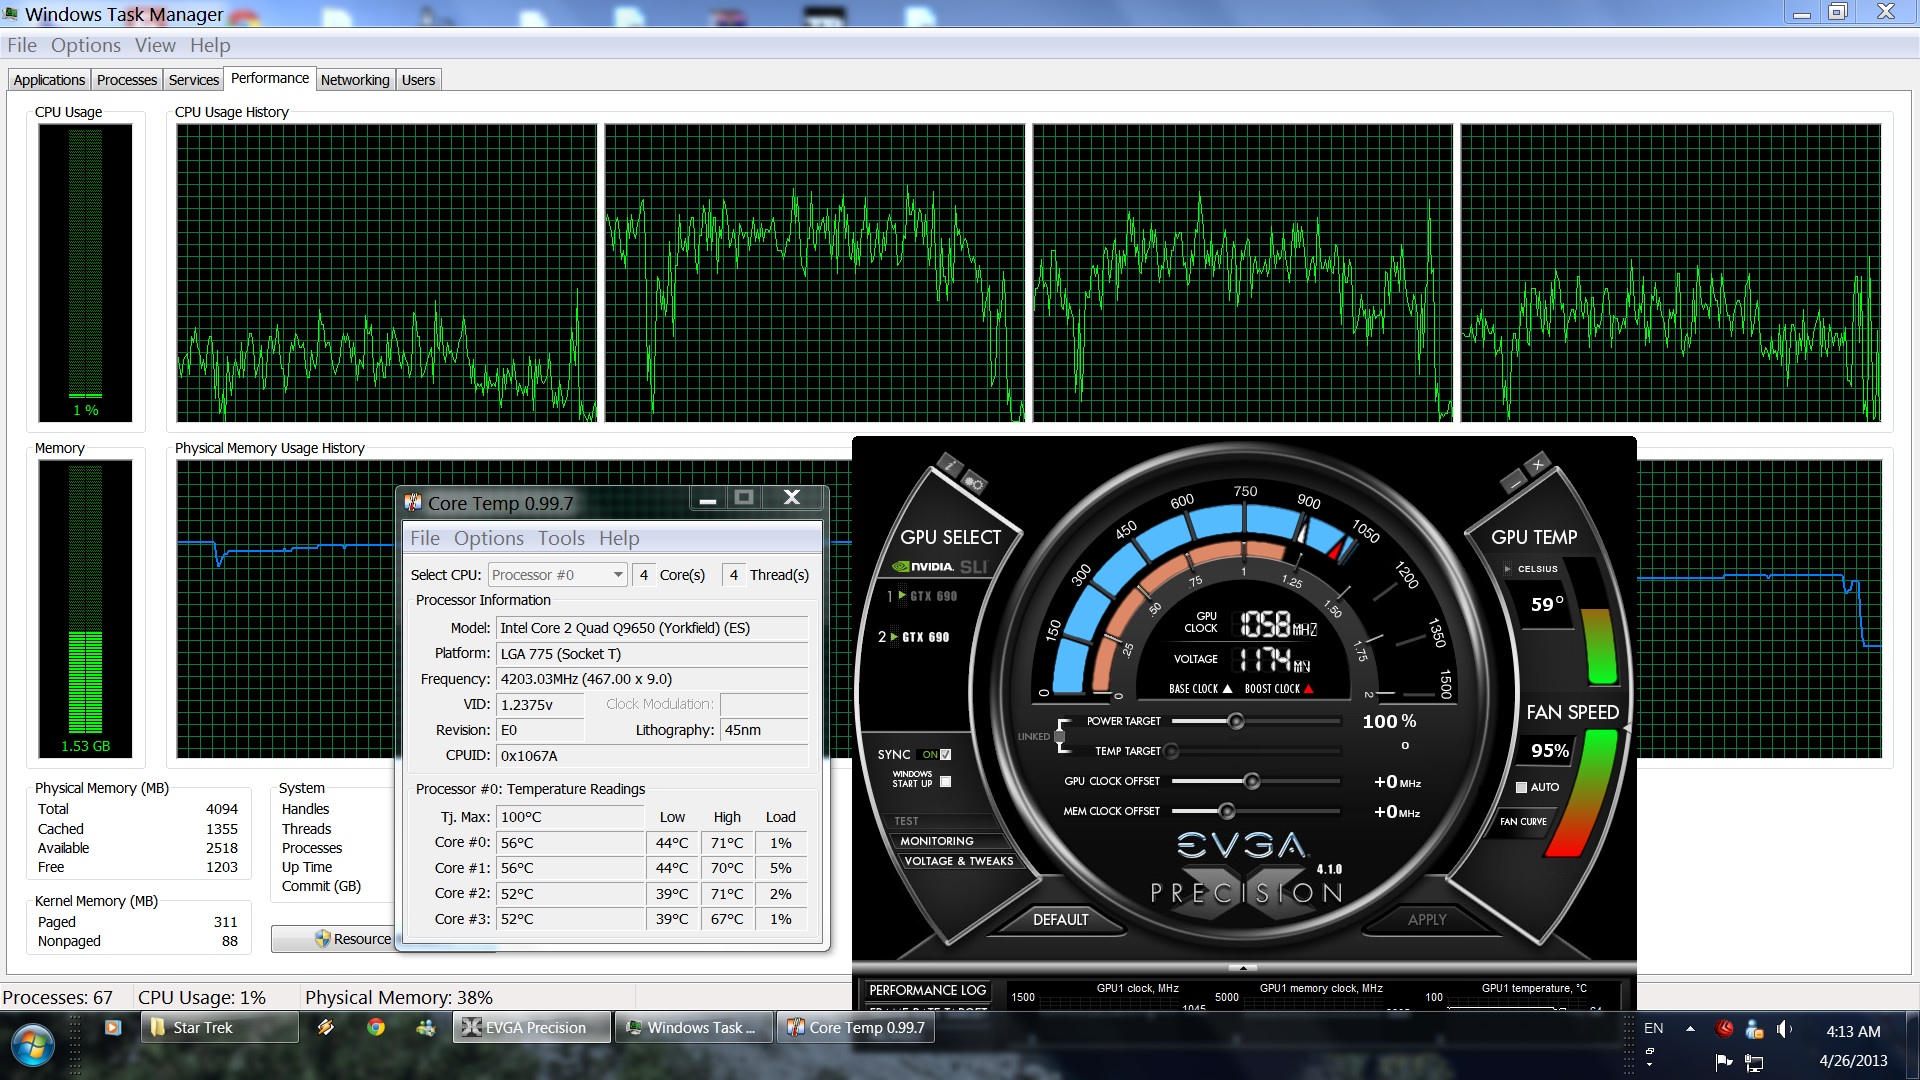Click the linked power/temp target icon
Viewport: 1920px width, 1080px height.
pyautogui.click(x=1059, y=736)
